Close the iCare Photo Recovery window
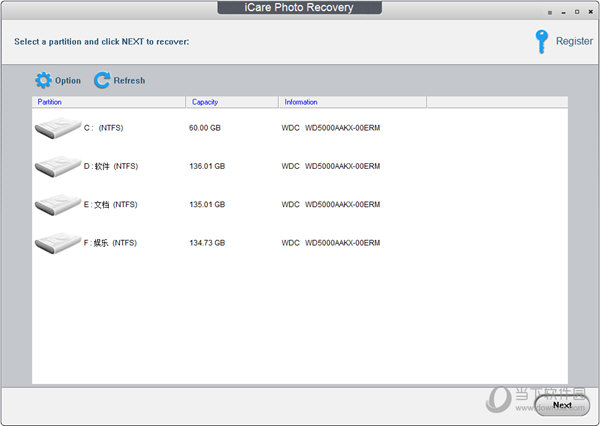 pos(590,12)
